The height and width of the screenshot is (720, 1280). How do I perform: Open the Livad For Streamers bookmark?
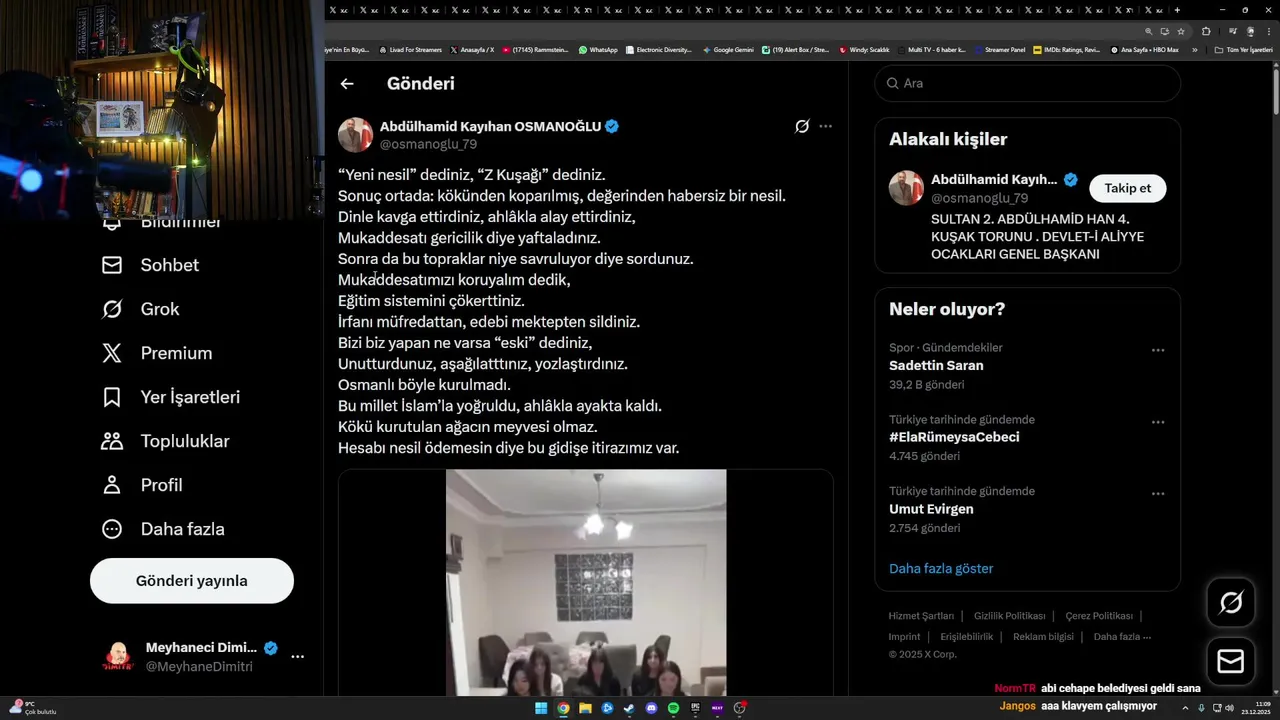pos(410,49)
